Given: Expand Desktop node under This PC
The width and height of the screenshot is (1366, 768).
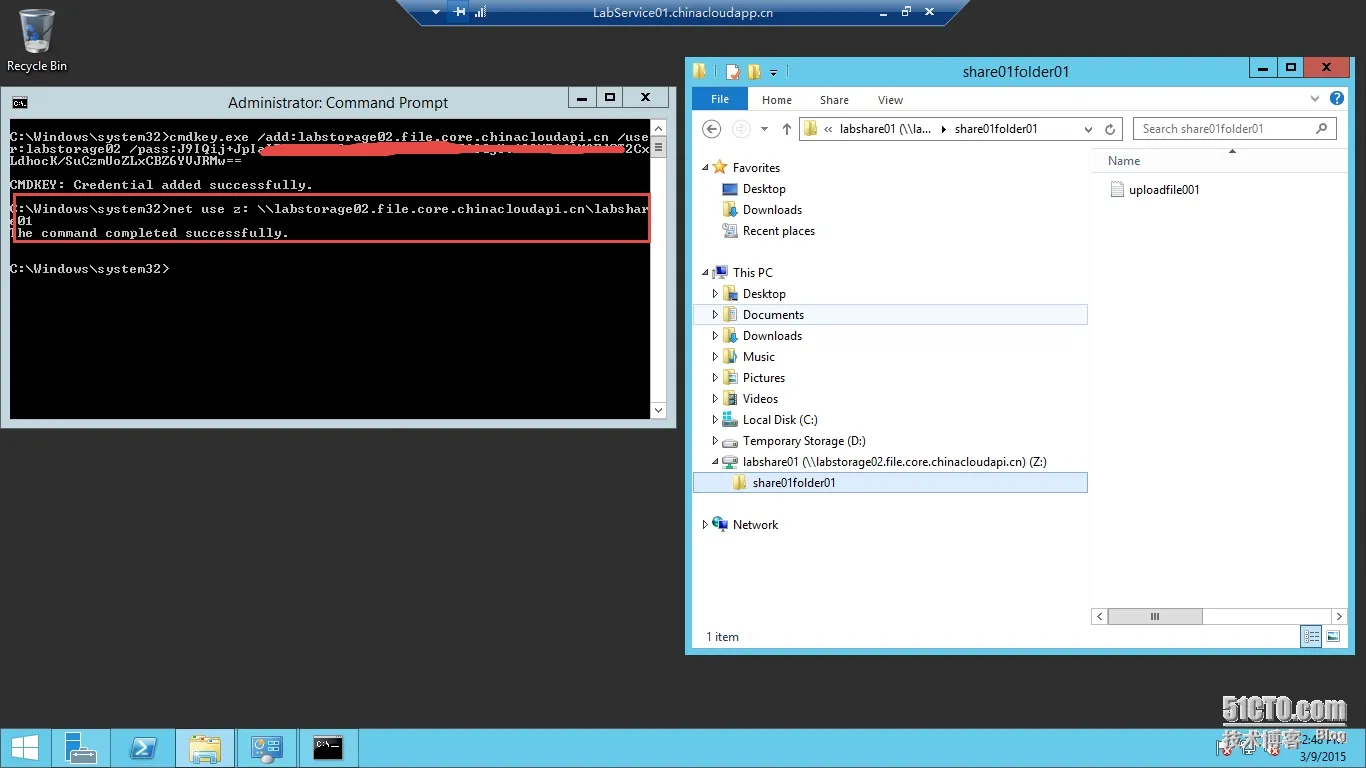Looking at the screenshot, I should 715,294.
